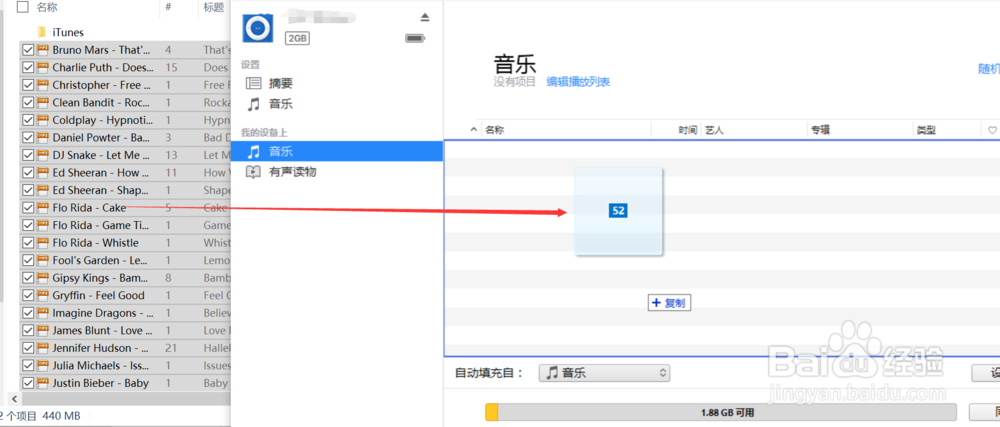Uncheck Daniel Powter file checkbox

click(x=27, y=138)
